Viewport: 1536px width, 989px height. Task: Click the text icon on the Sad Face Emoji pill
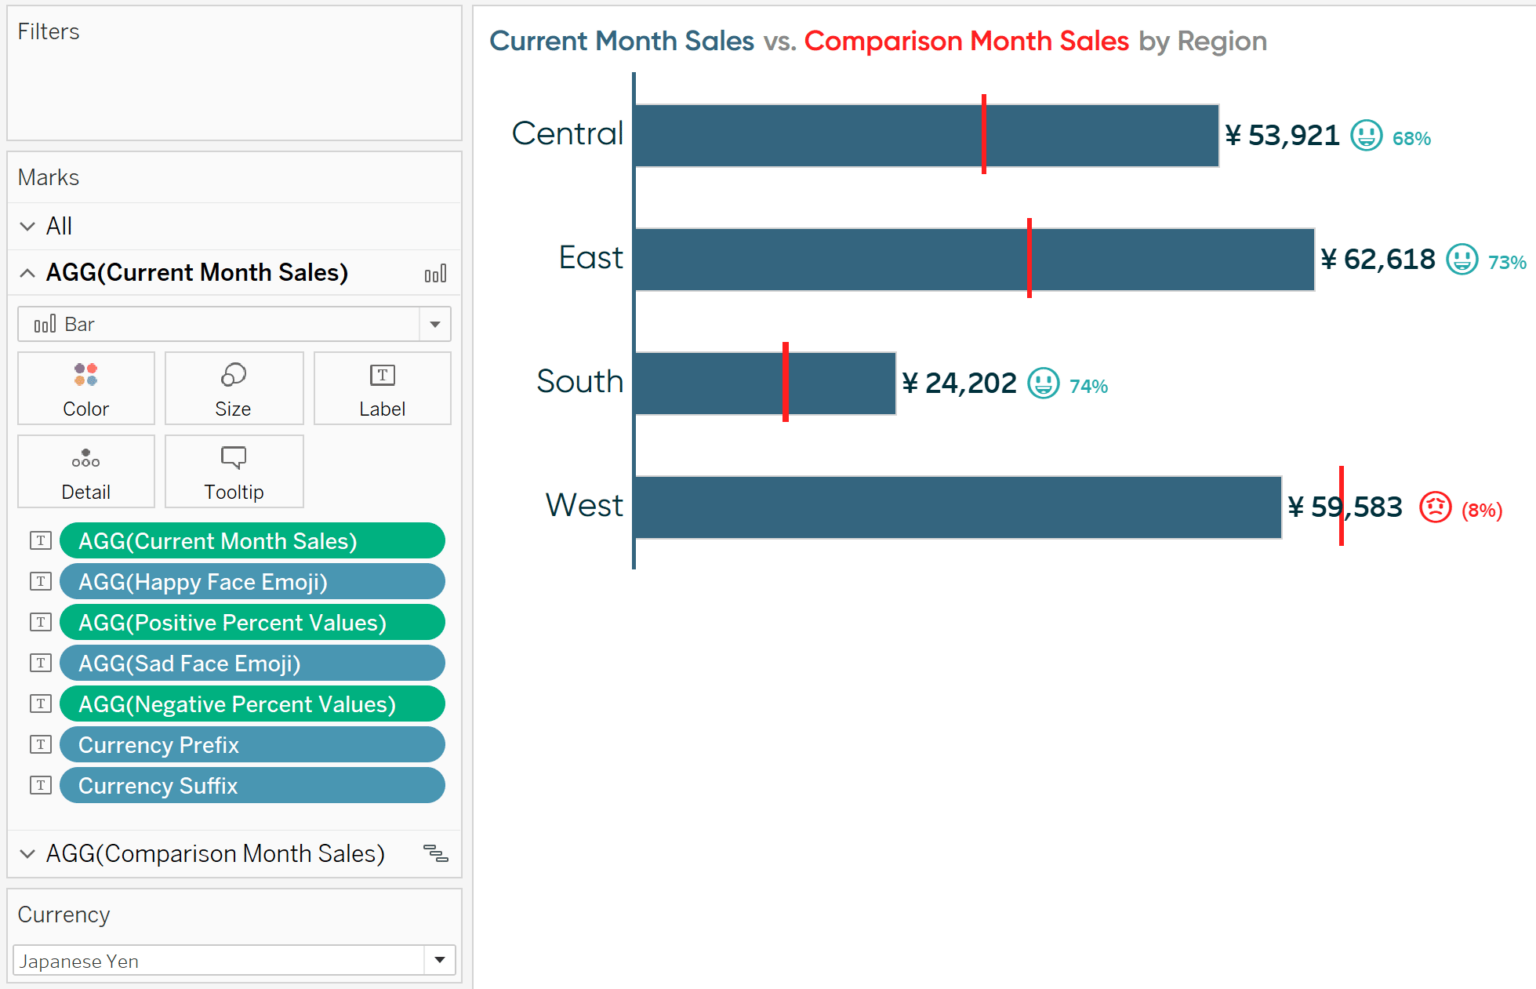coord(40,662)
